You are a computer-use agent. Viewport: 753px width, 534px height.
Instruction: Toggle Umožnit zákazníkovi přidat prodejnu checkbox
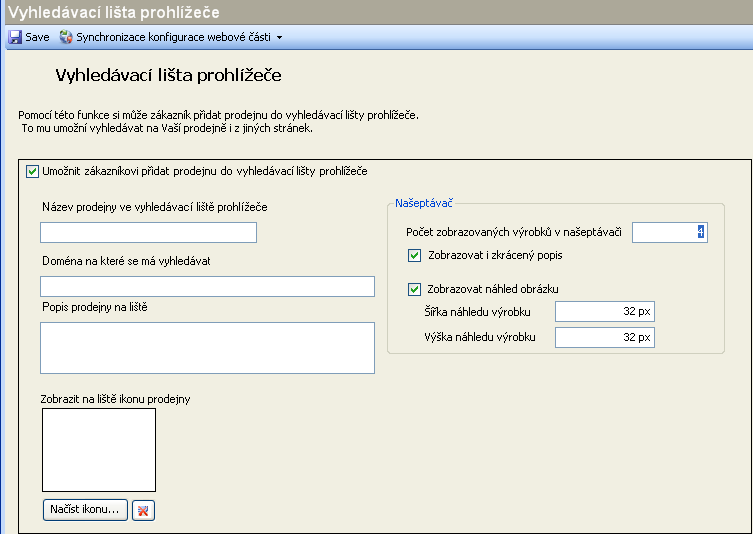click(x=32, y=171)
